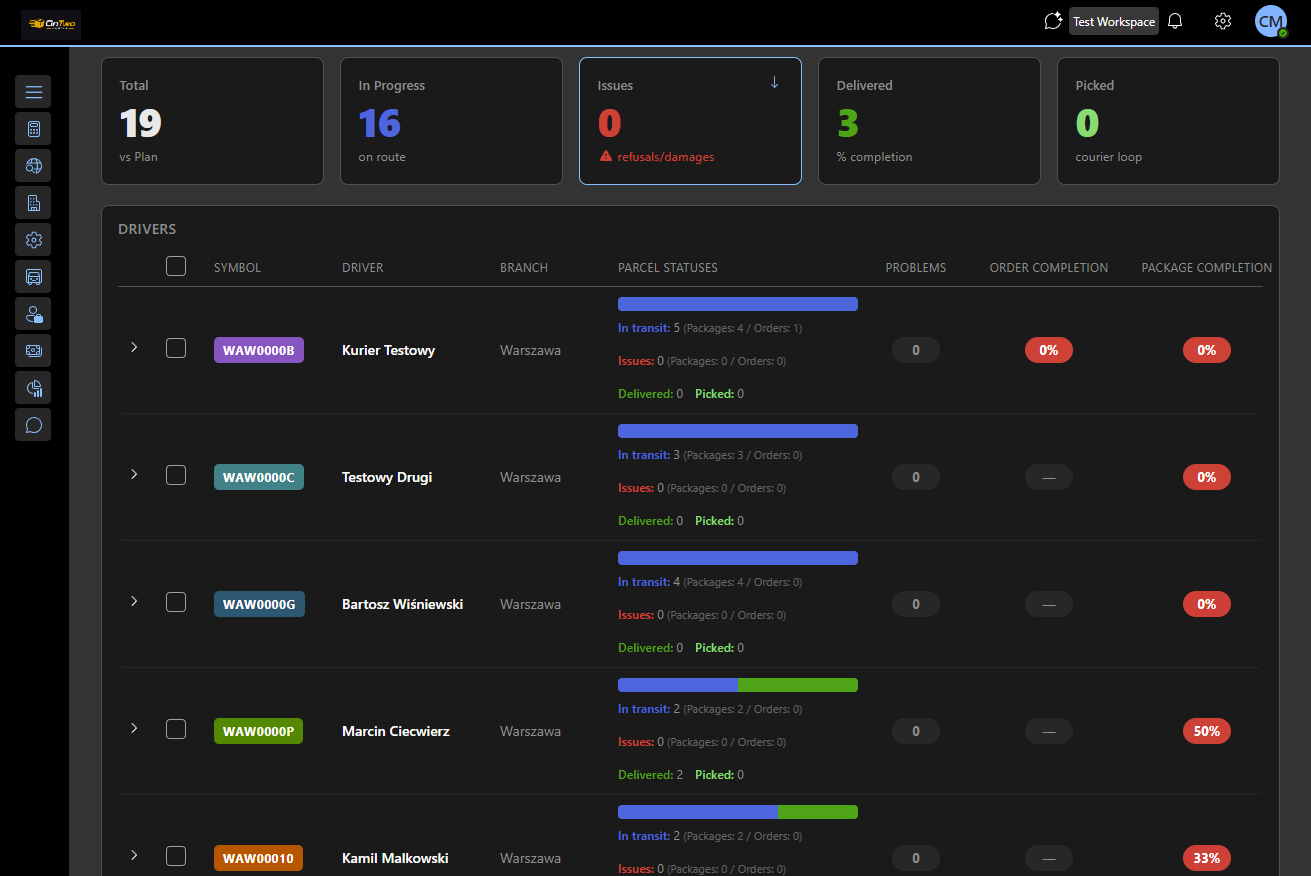The width and height of the screenshot is (1311, 876).
Task: Check the box for Testowy Drugi row
Action: point(176,475)
